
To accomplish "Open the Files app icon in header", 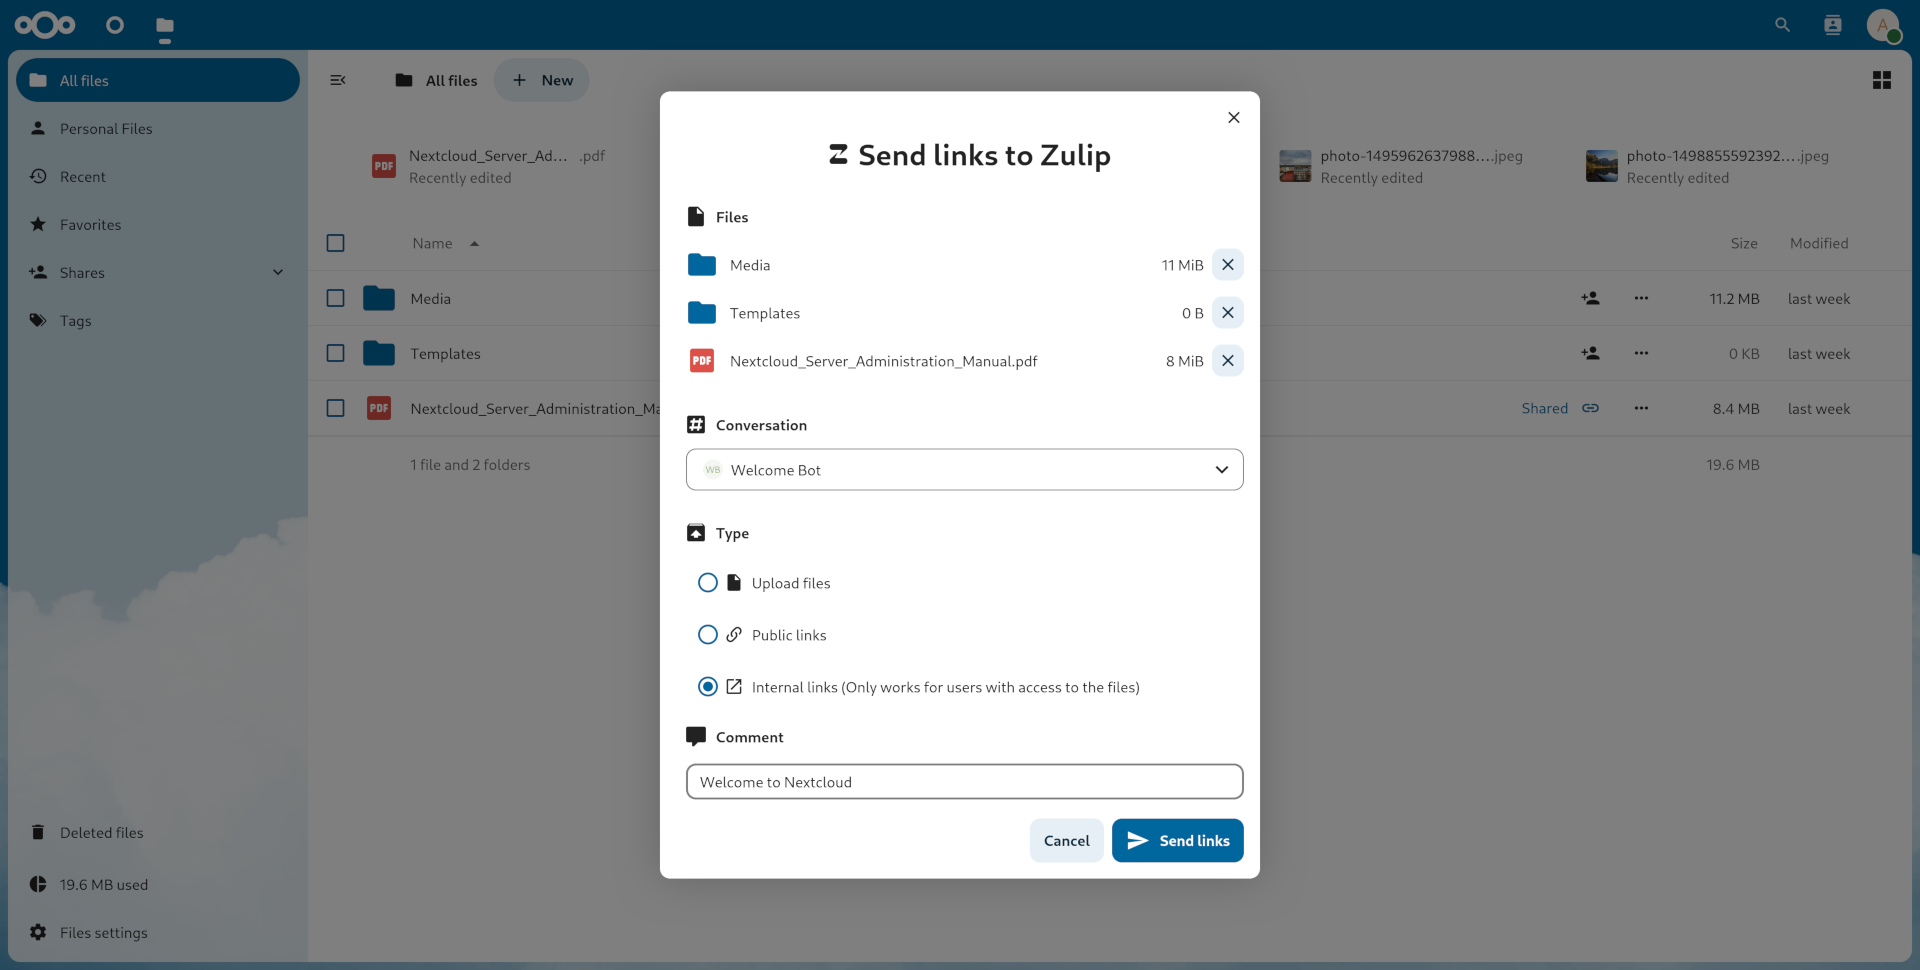I will pyautogui.click(x=165, y=25).
